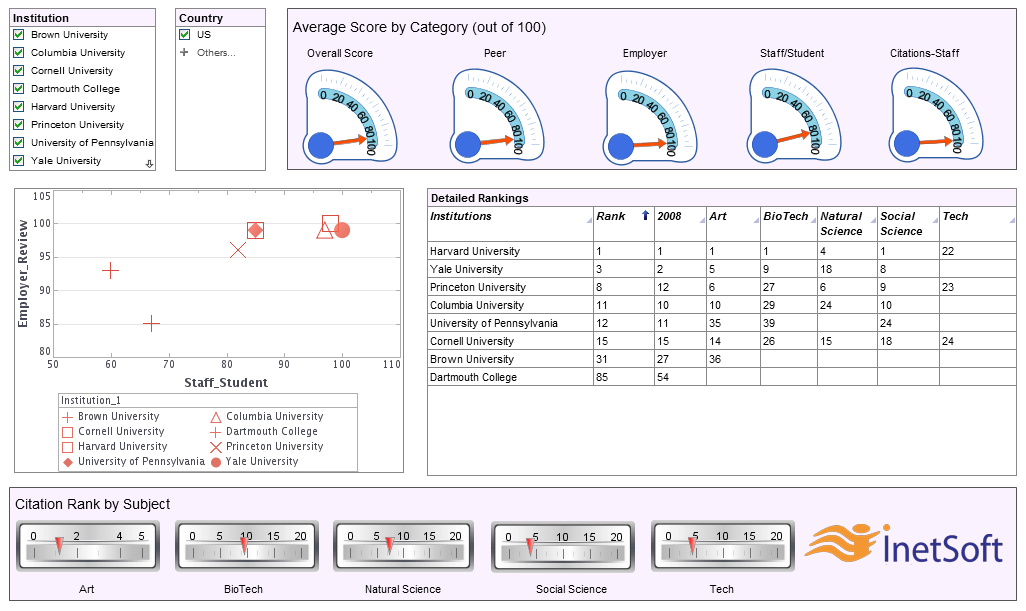The height and width of the screenshot is (611, 1026).
Task: Click Yale University circle legend icon
Action: (215, 462)
